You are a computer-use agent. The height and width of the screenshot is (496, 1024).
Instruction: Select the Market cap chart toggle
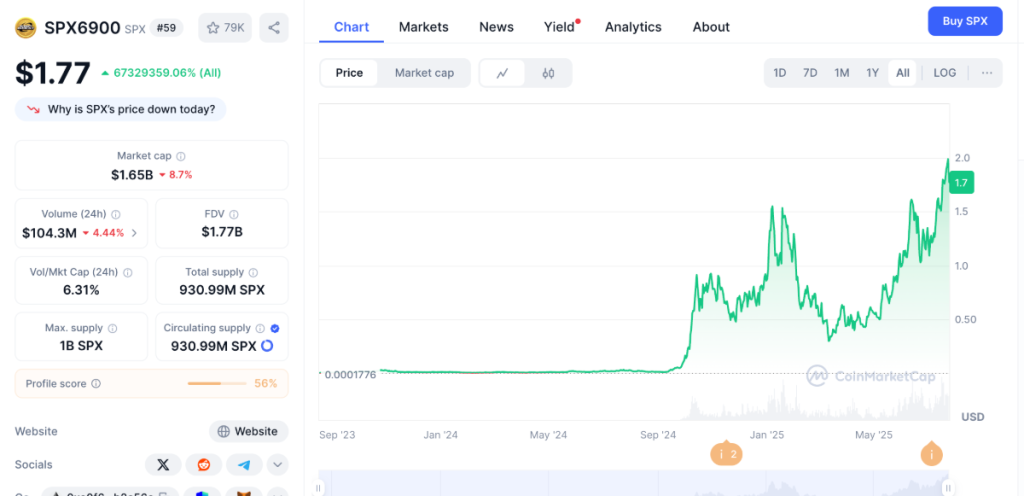click(424, 73)
